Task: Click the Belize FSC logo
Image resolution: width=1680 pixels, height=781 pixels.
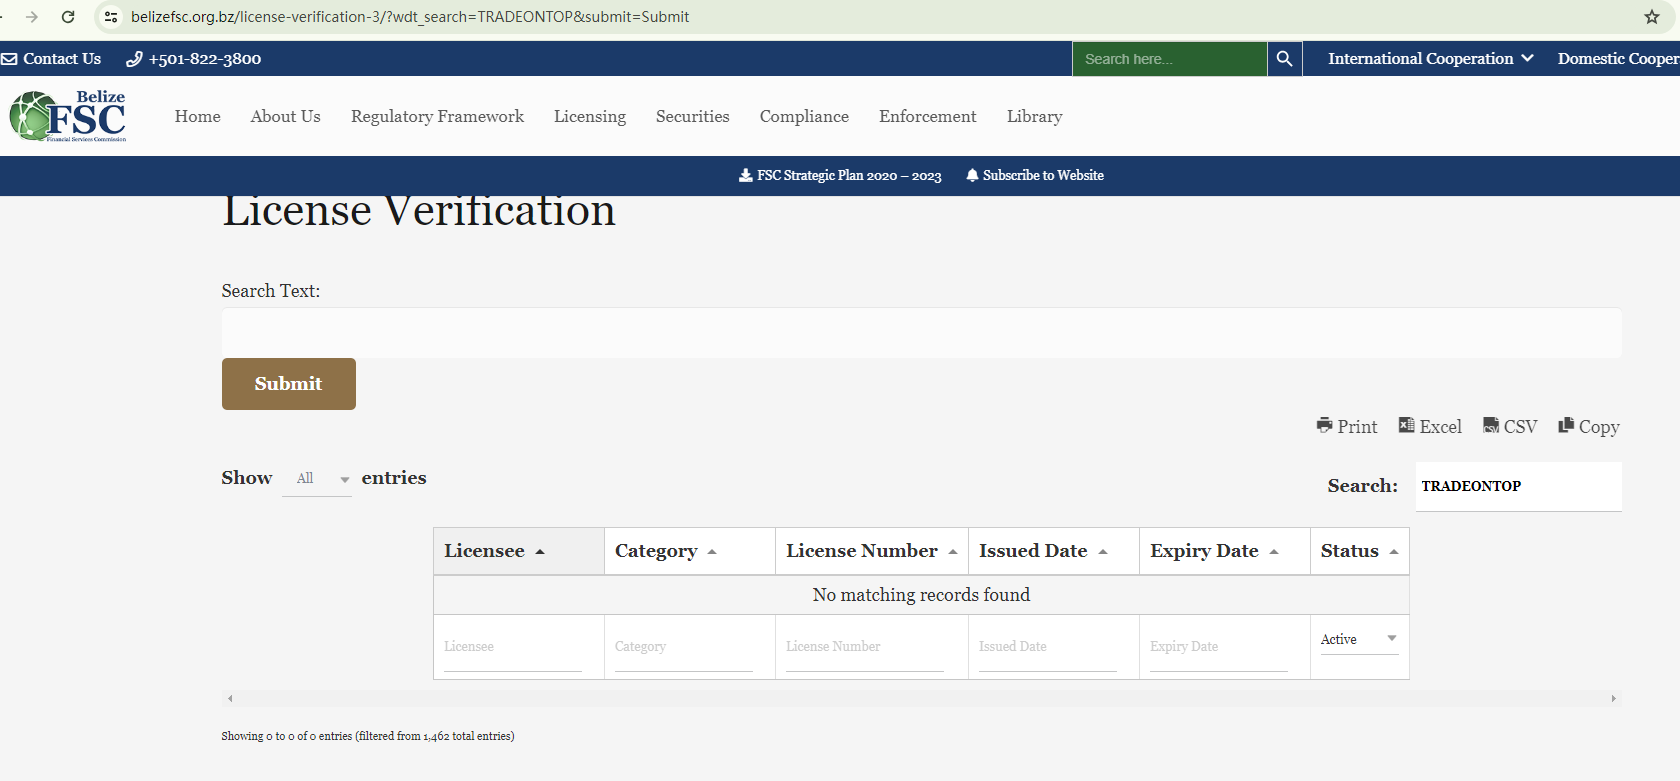Action: tap(68, 116)
